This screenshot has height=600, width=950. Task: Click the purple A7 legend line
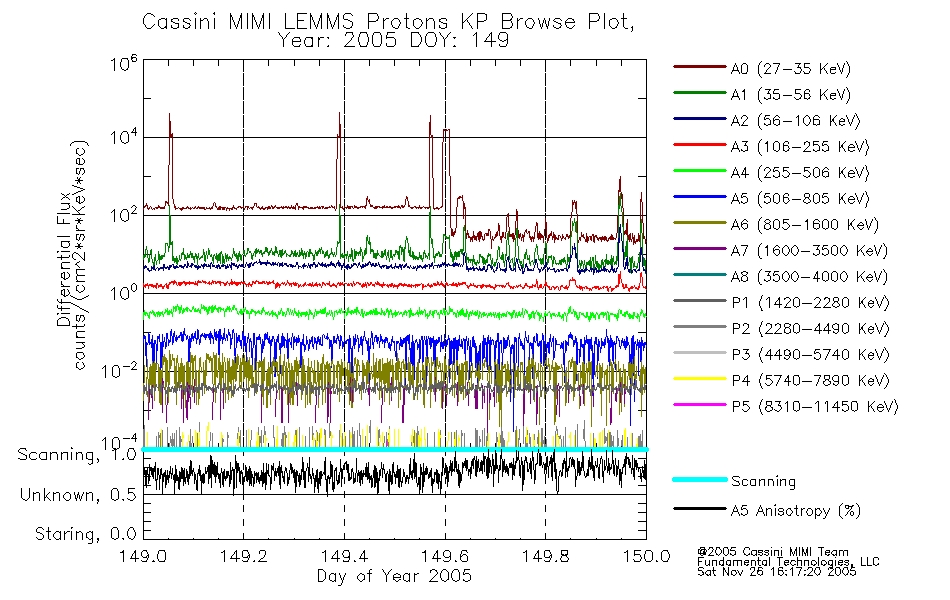[x=700, y=248]
